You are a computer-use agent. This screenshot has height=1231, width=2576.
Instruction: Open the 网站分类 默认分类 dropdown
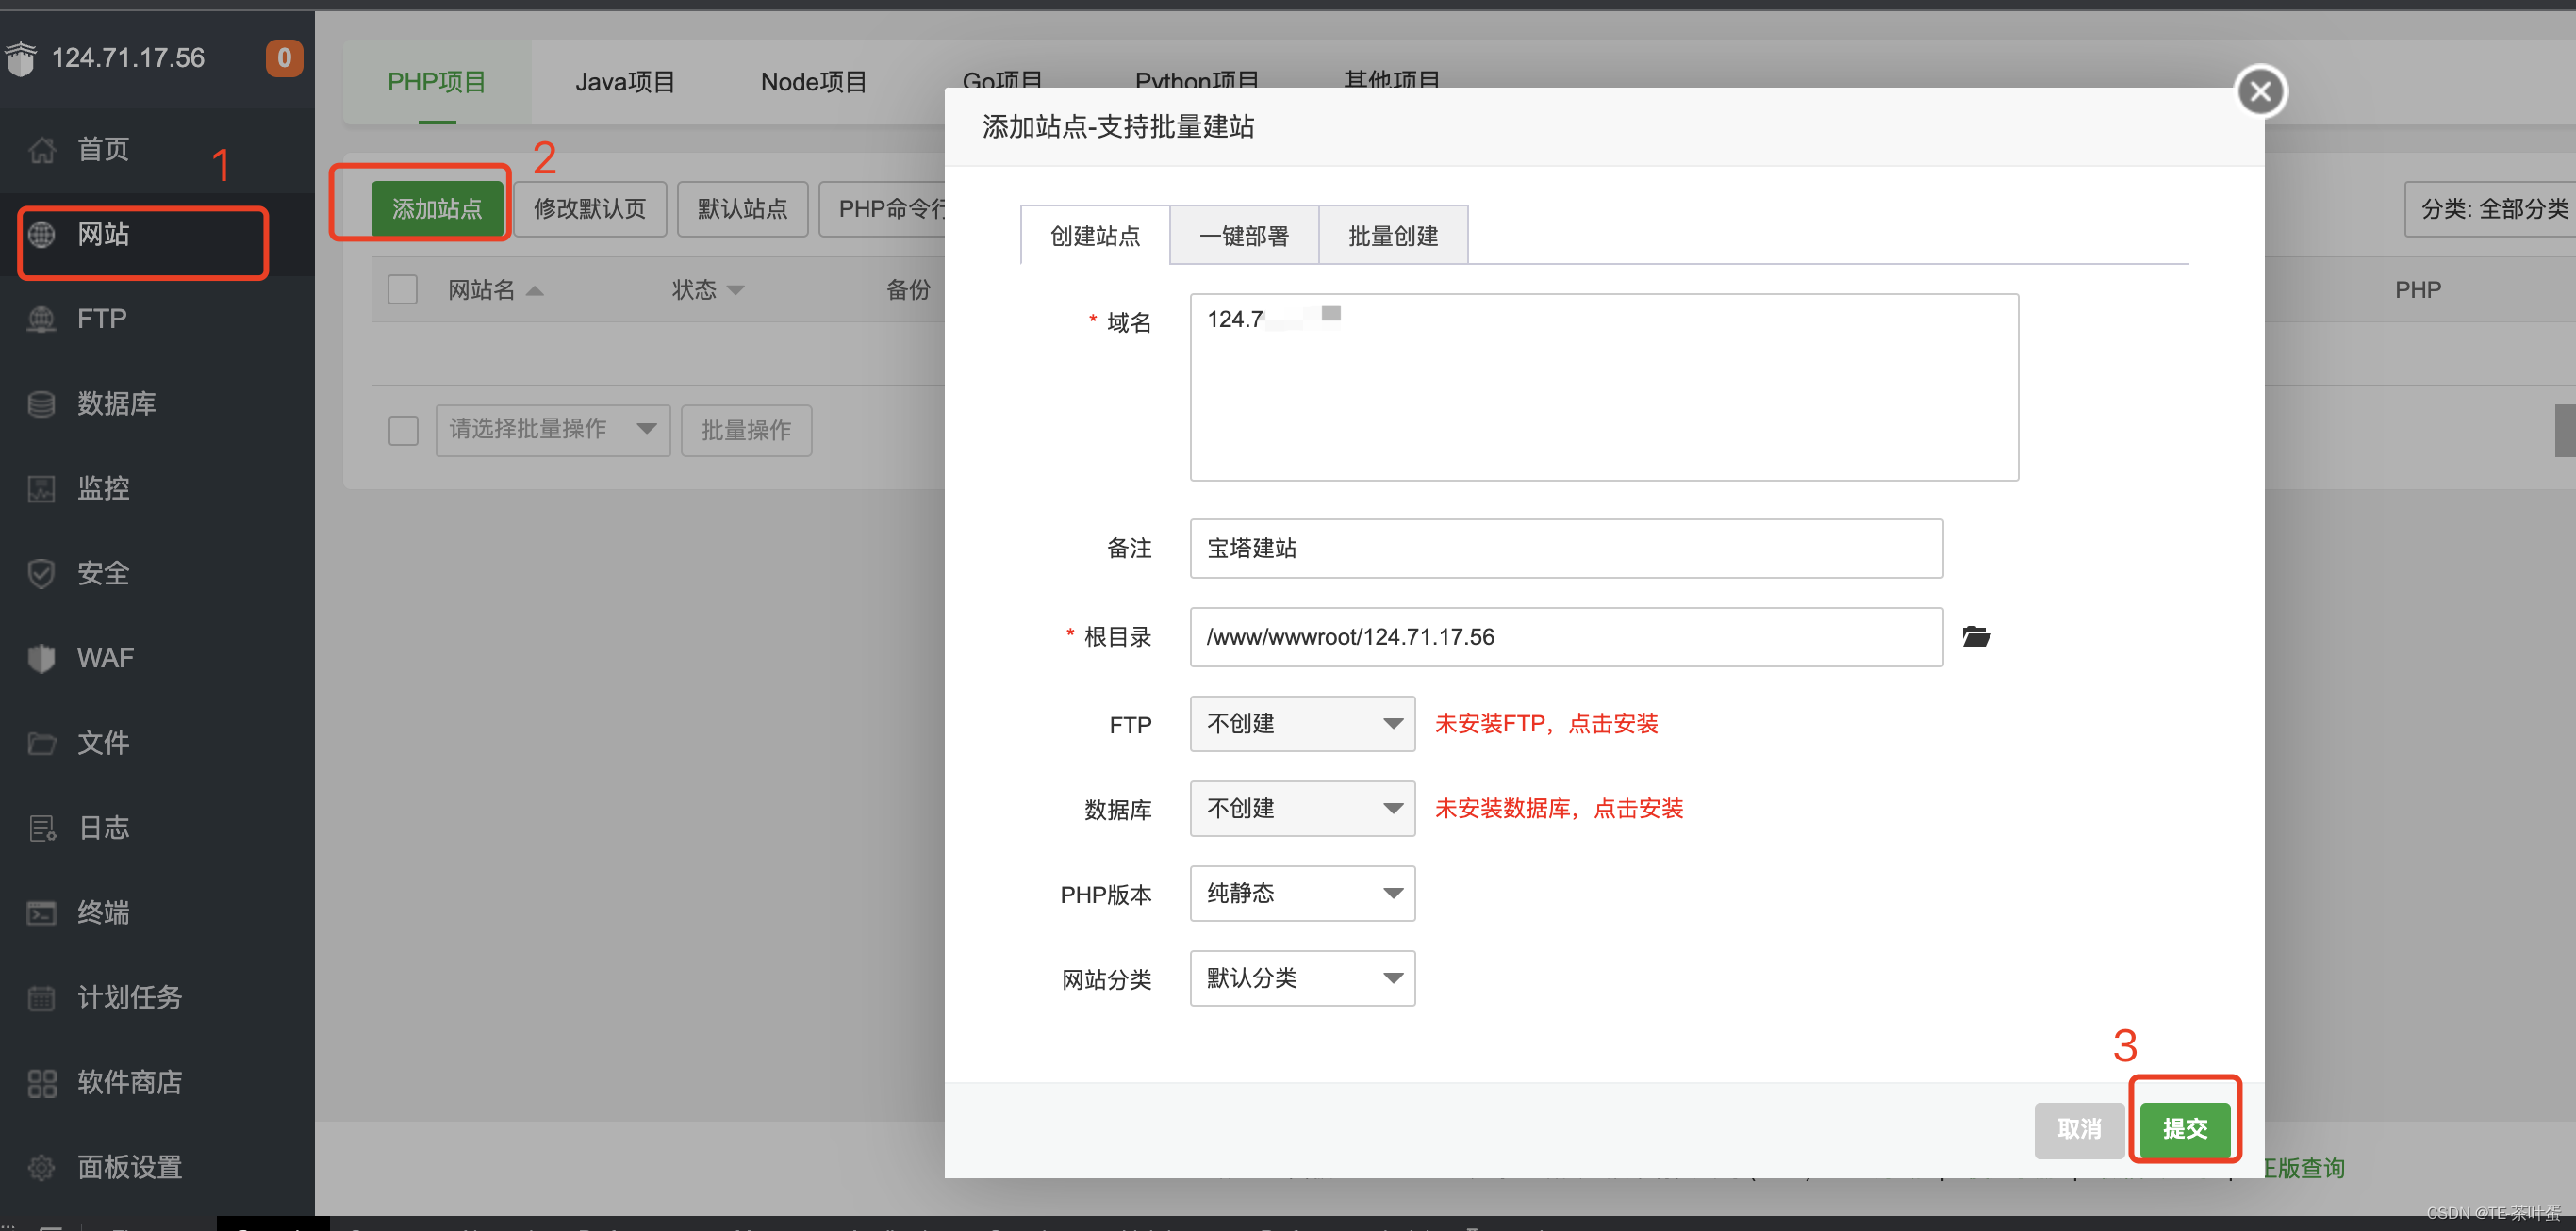[x=1302, y=978]
